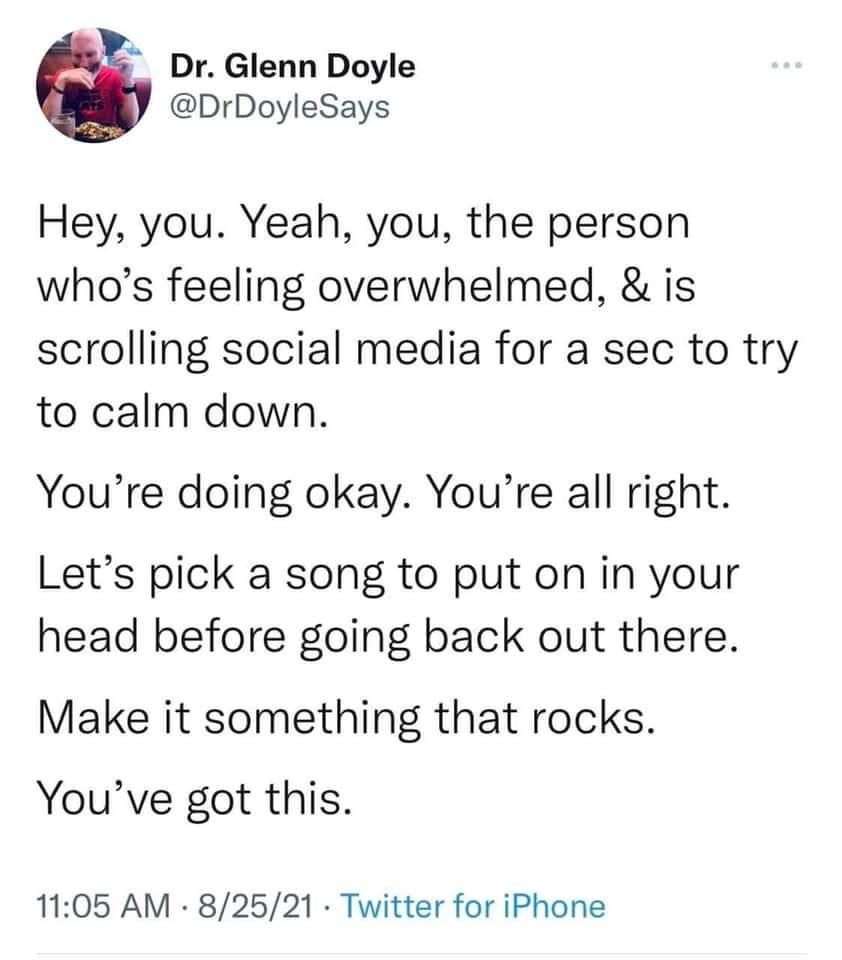Image resolution: width=842 pixels, height=960 pixels.
Task: Click the text "to calm down."
Action: [182, 414]
